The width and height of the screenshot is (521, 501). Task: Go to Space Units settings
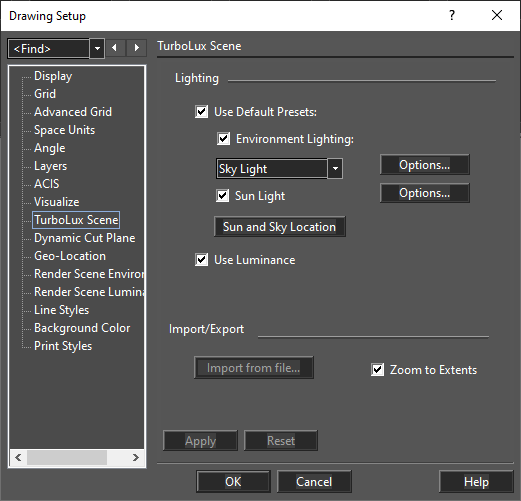point(64,130)
